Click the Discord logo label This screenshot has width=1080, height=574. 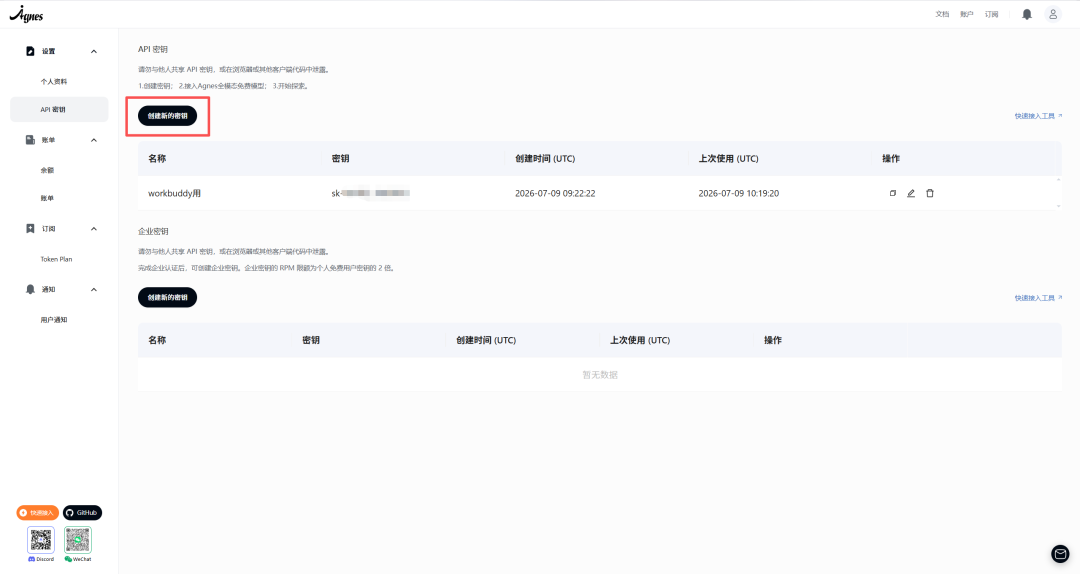pos(41,559)
